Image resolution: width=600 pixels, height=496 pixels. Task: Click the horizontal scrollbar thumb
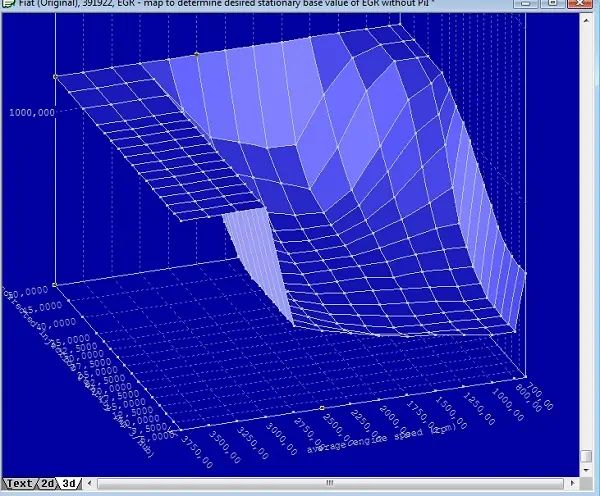point(330,484)
